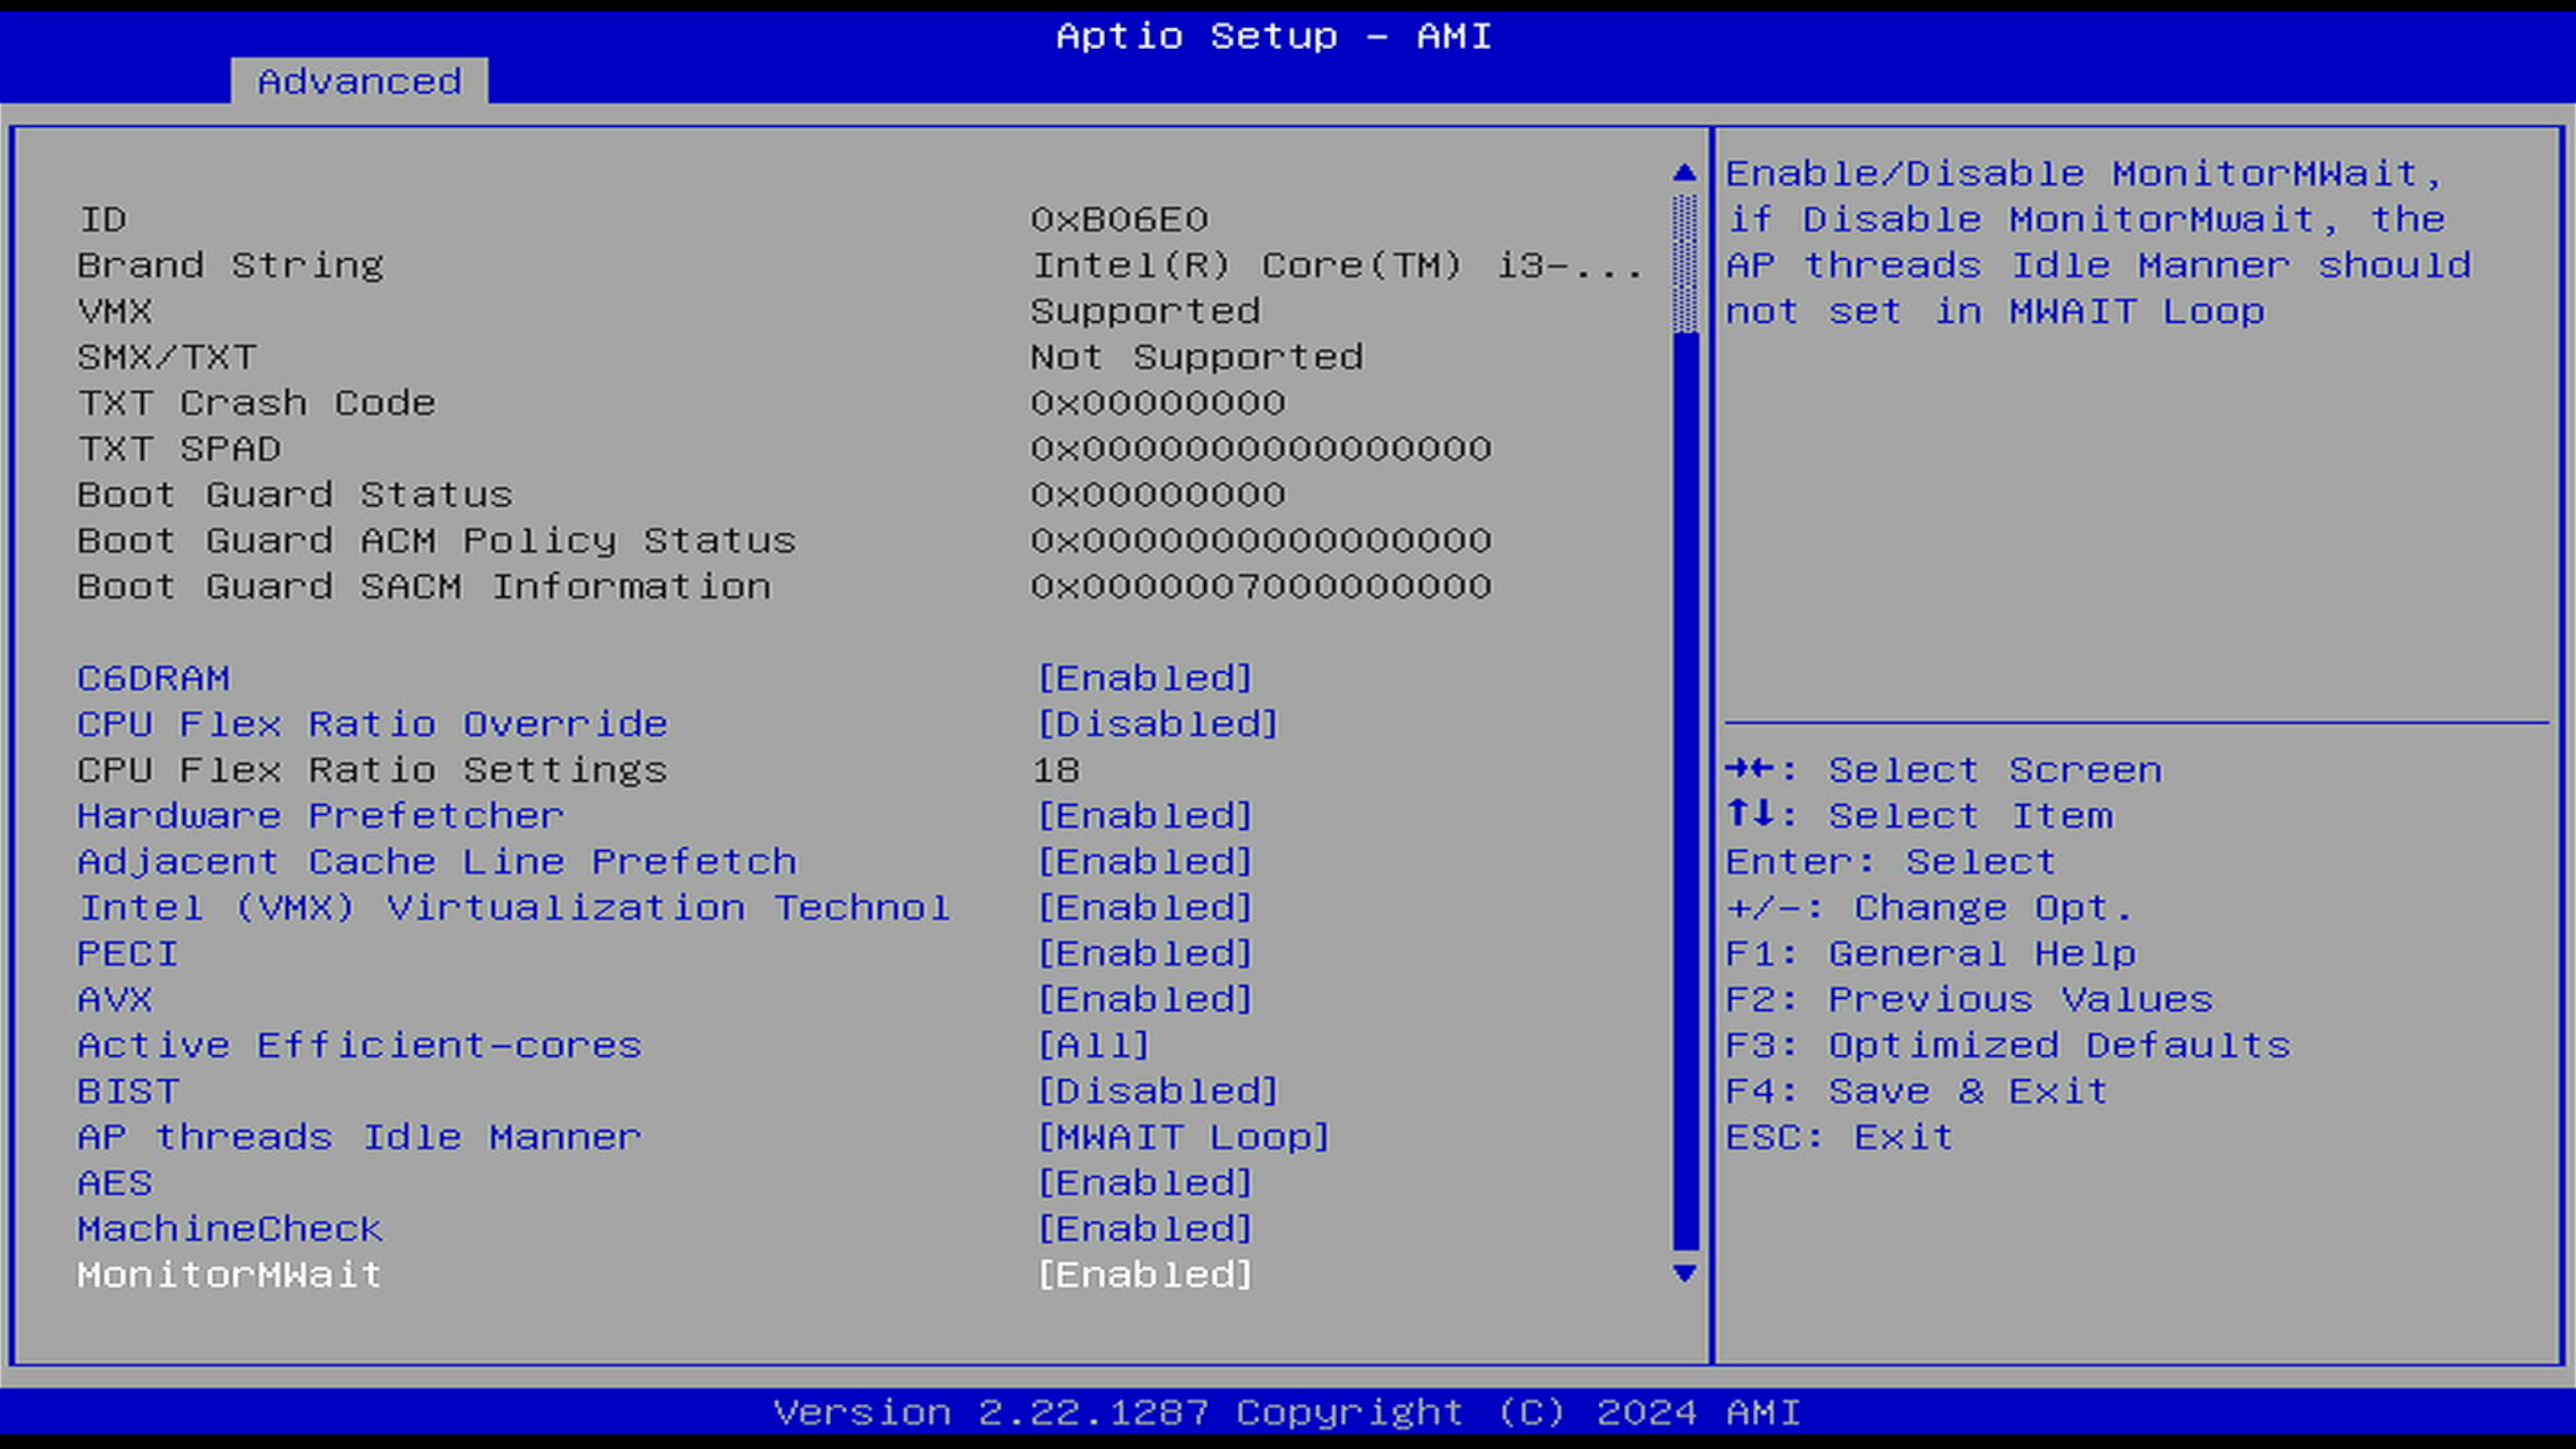The image size is (2576, 1449).
Task: Select the Advanced tab
Action: click(359, 81)
